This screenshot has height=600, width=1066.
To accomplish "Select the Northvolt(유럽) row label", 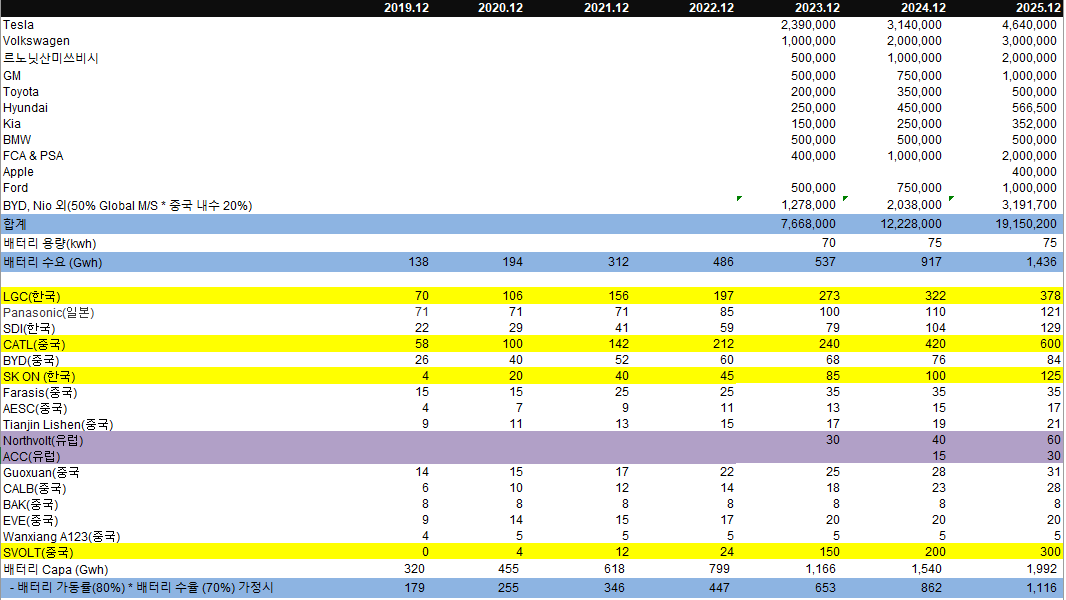I will coord(43,441).
